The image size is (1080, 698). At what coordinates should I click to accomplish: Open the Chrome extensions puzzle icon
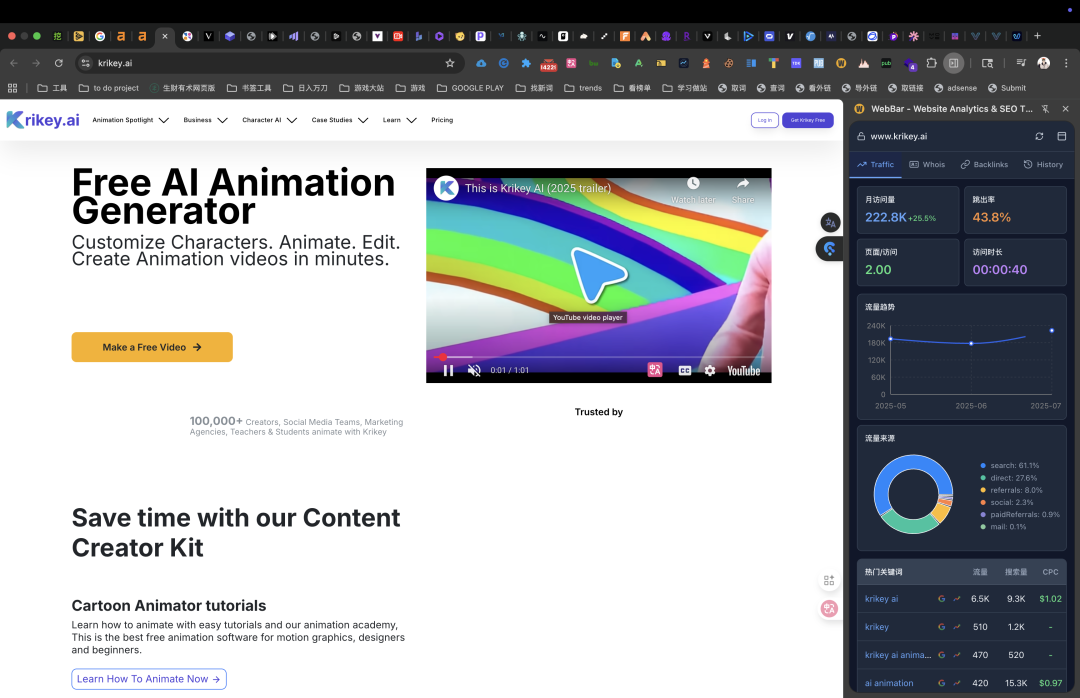[931, 63]
